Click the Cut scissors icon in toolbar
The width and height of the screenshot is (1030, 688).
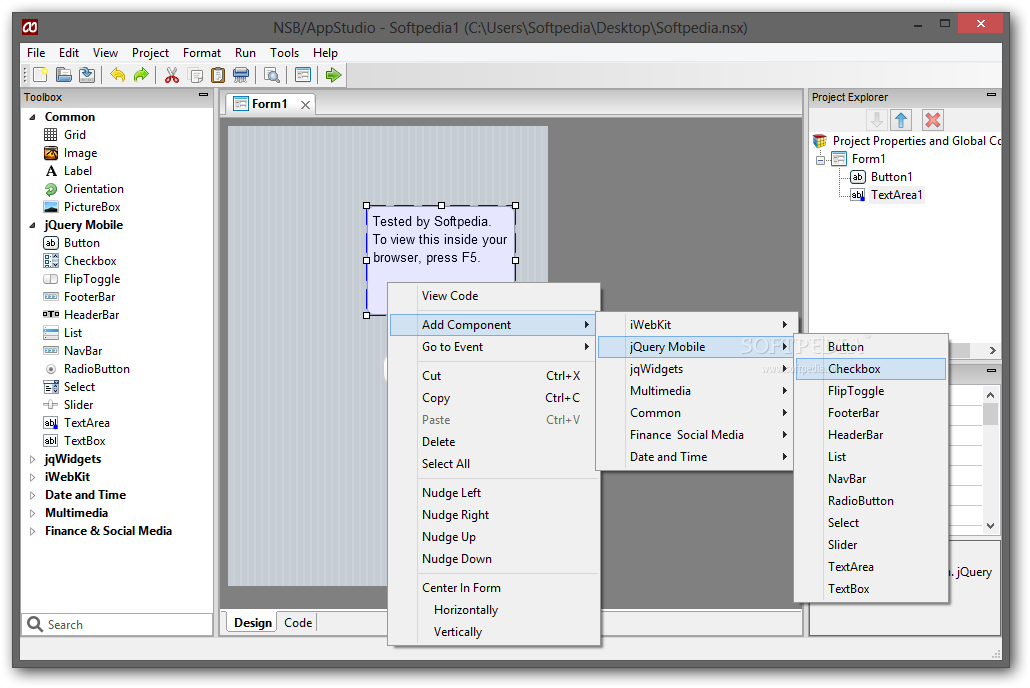pyautogui.click(x=172, y=75)
